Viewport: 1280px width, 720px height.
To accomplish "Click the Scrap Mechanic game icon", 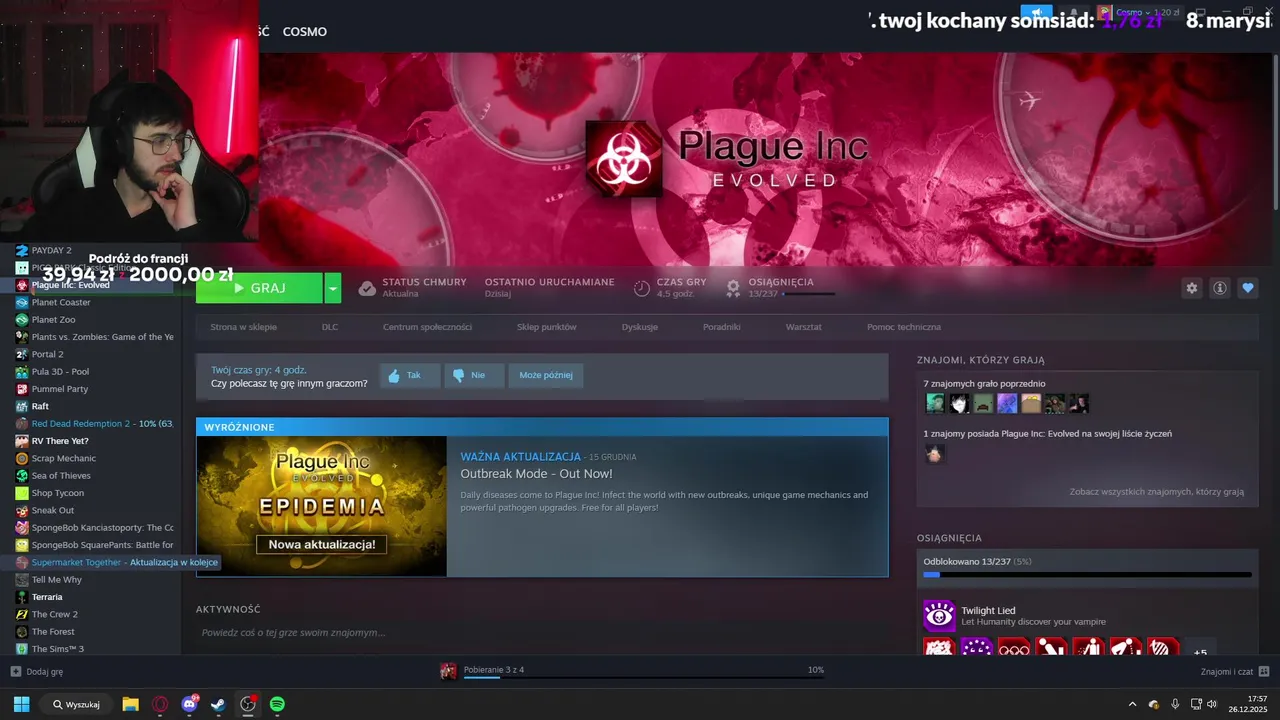I will [22, 458].
